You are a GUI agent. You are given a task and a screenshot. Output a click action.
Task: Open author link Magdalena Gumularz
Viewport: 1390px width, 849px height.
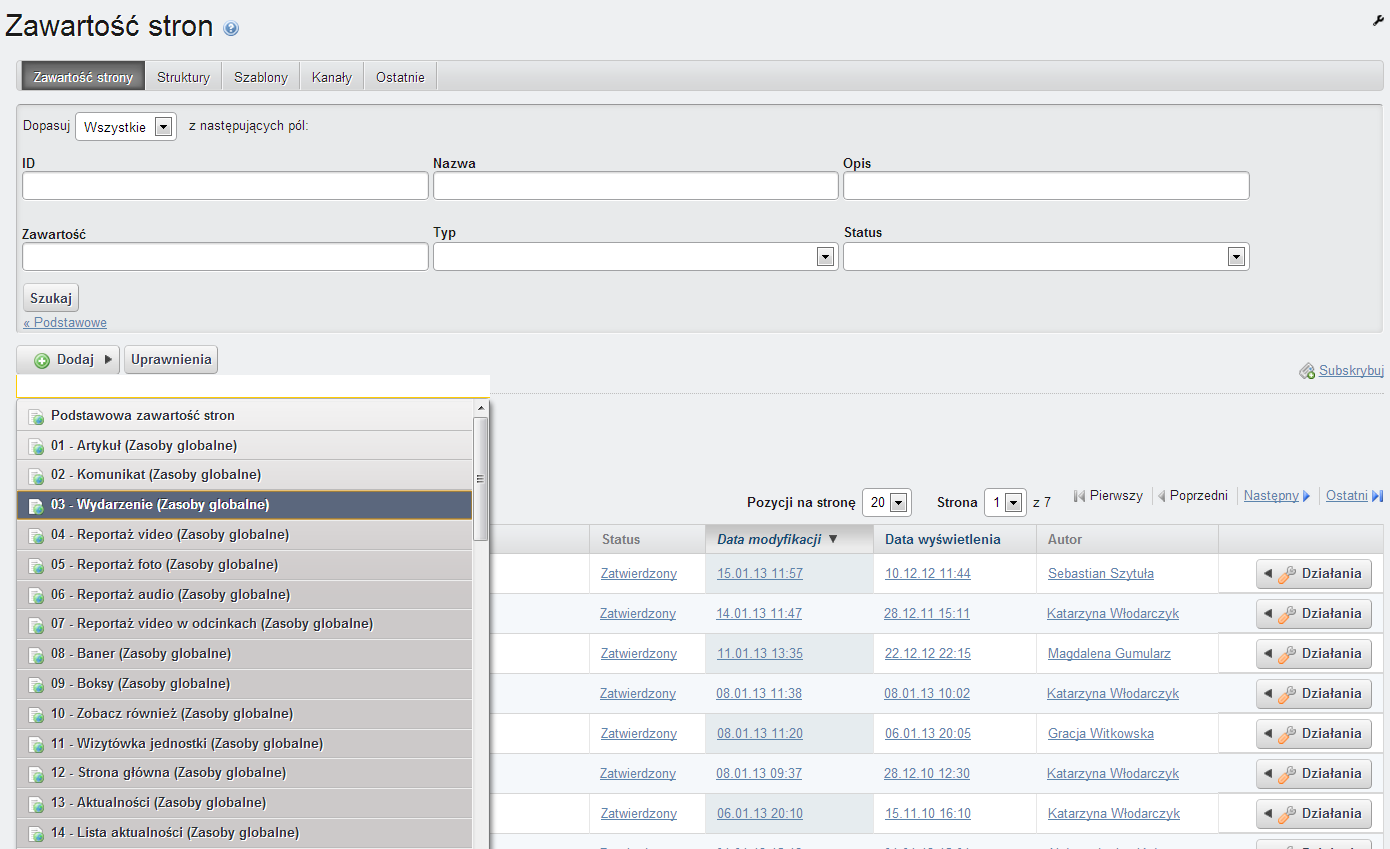pos(1109,654)
